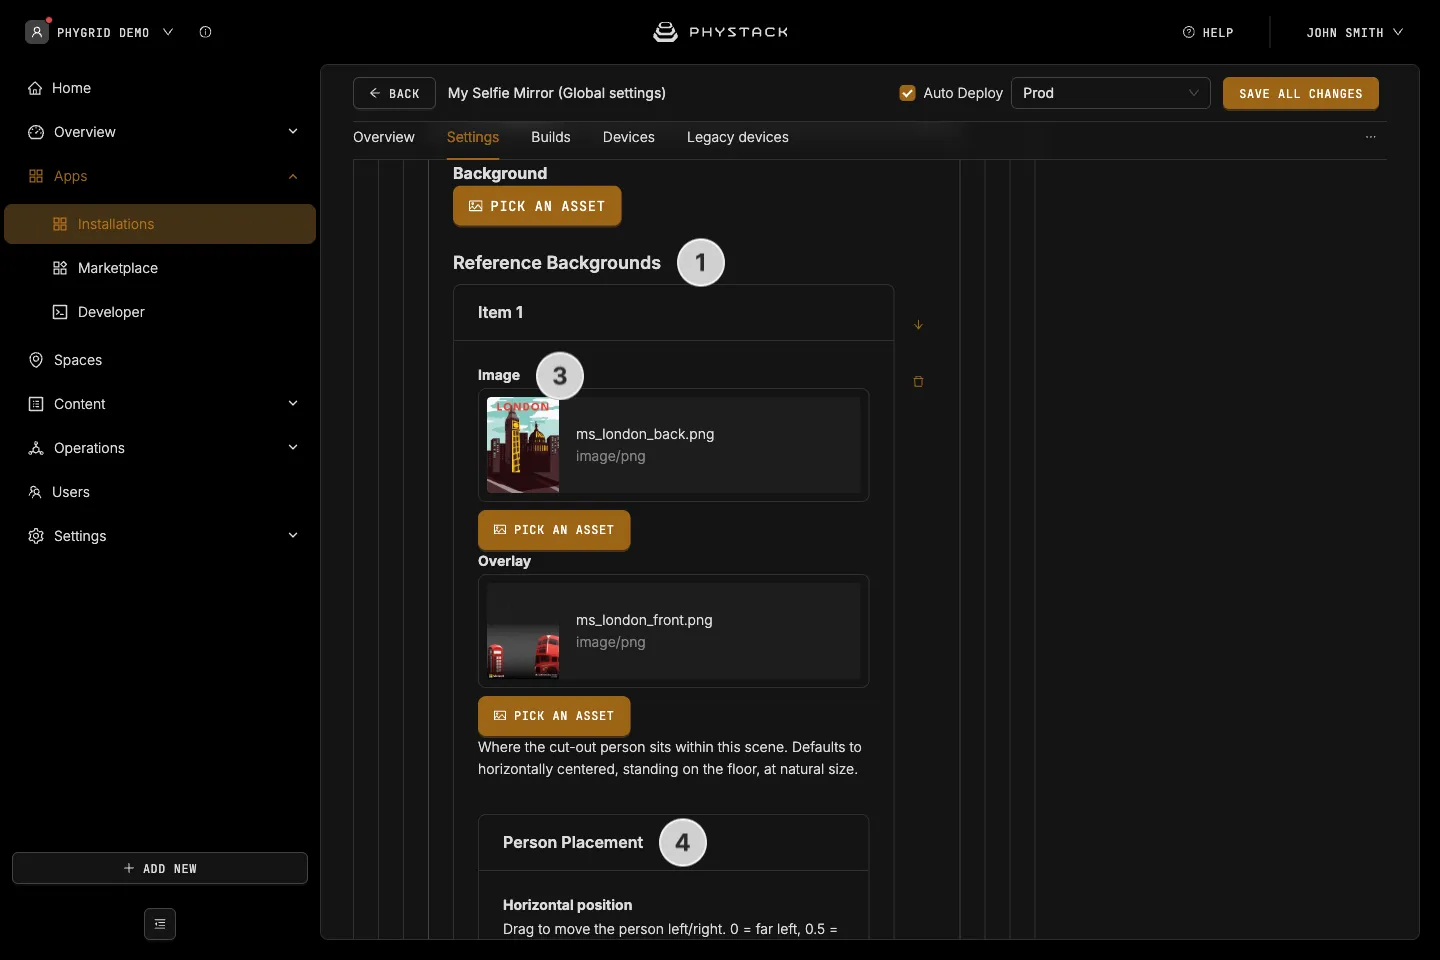Image resolution: width=1440 pixels, height=960 pixels.
Task: Toggle the Auto Deploy checkbox
Action: click(908, 93)
